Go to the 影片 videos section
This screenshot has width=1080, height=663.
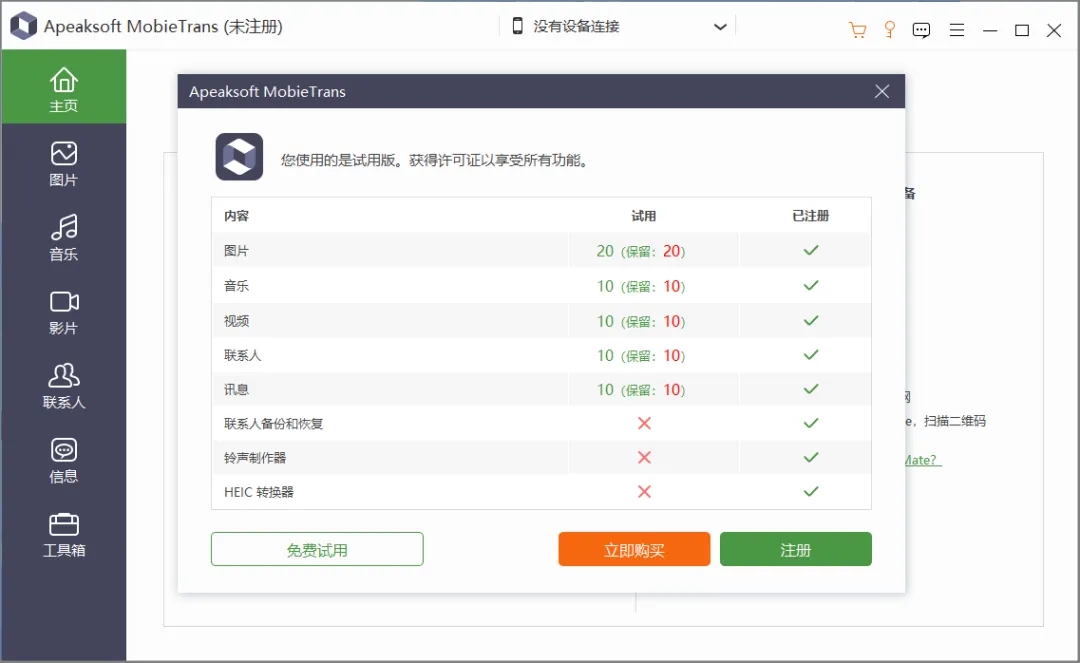click(63, 312)
